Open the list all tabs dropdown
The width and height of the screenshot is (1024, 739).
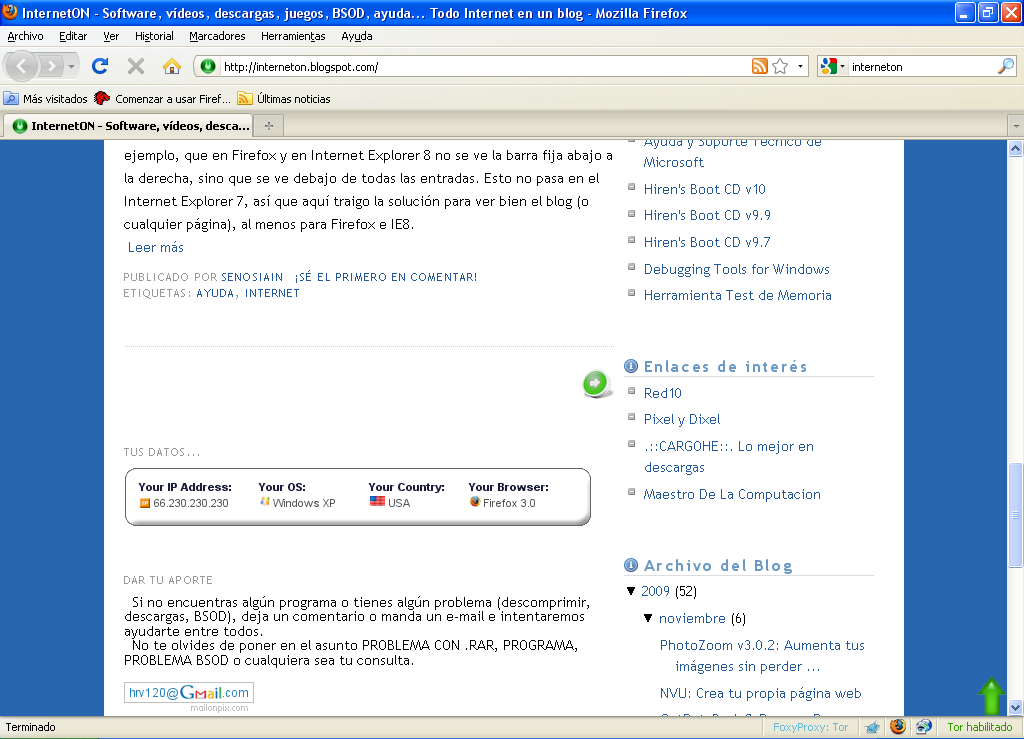click(x=1016, y=125)
